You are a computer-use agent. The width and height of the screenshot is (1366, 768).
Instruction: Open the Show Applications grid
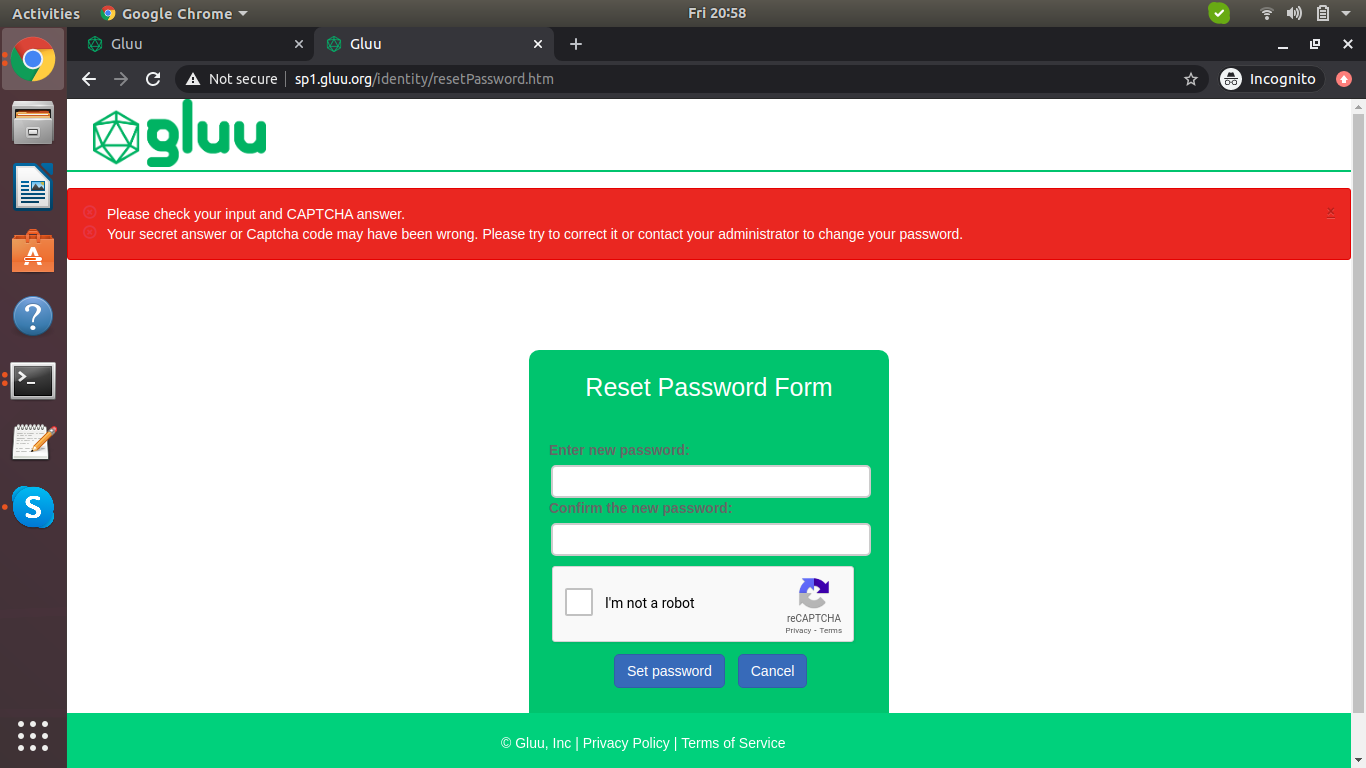click(x=33, y=737)
